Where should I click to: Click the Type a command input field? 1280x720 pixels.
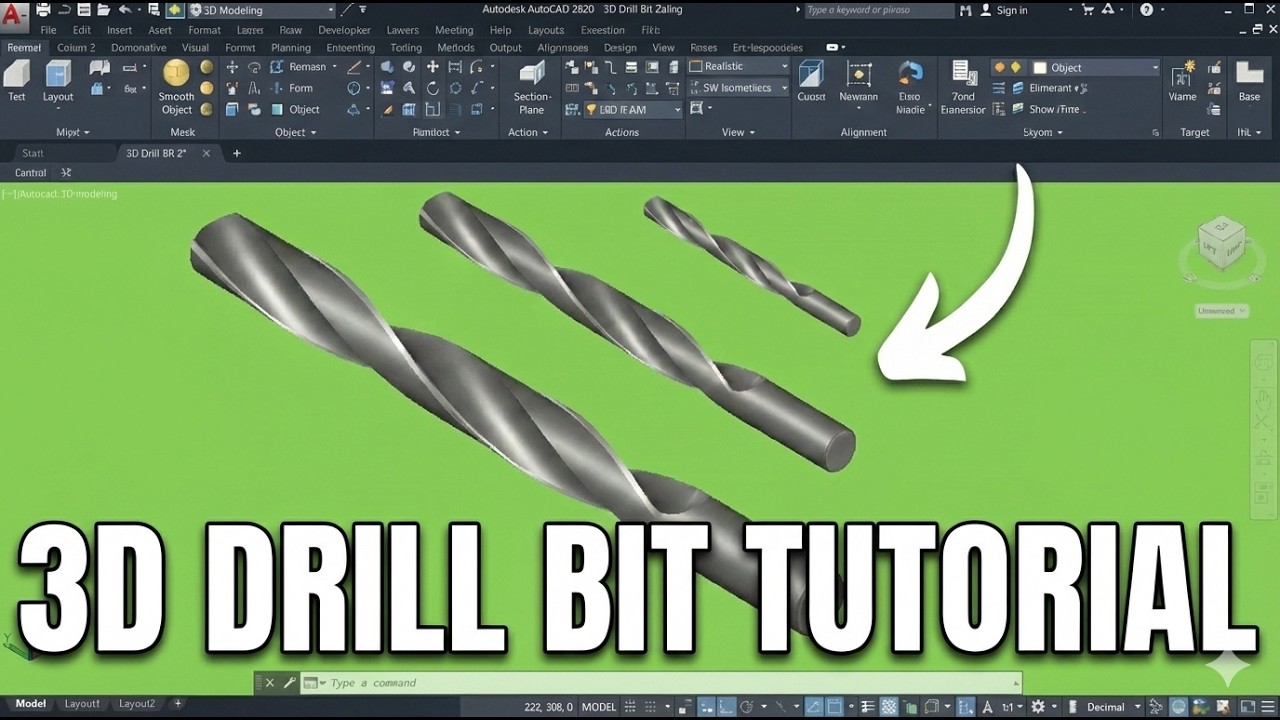pos(660,683)
